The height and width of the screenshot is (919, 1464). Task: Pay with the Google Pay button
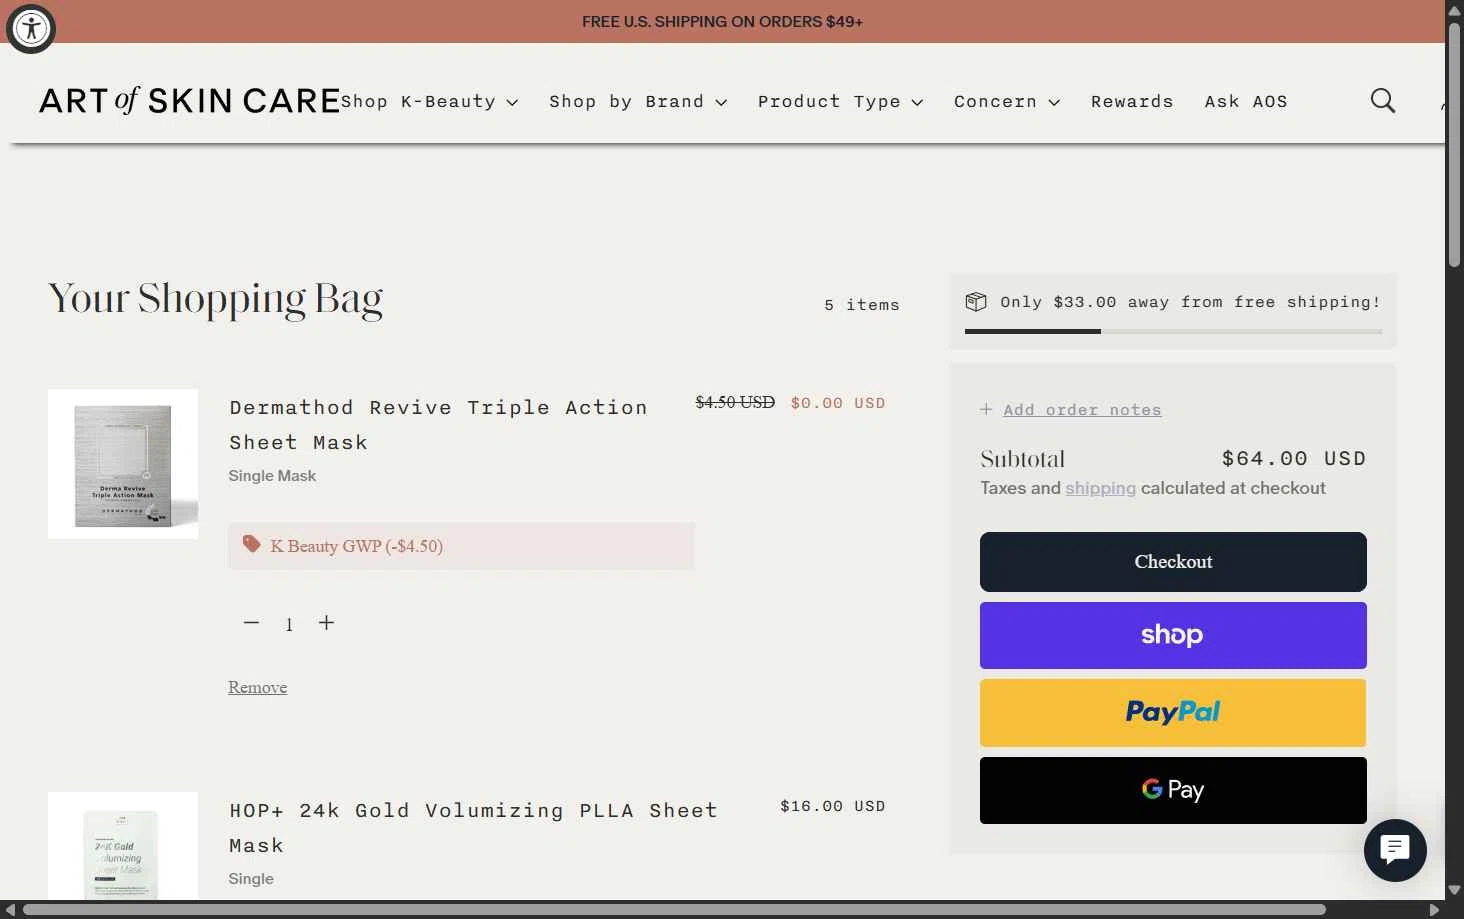tap(1173, 790)
